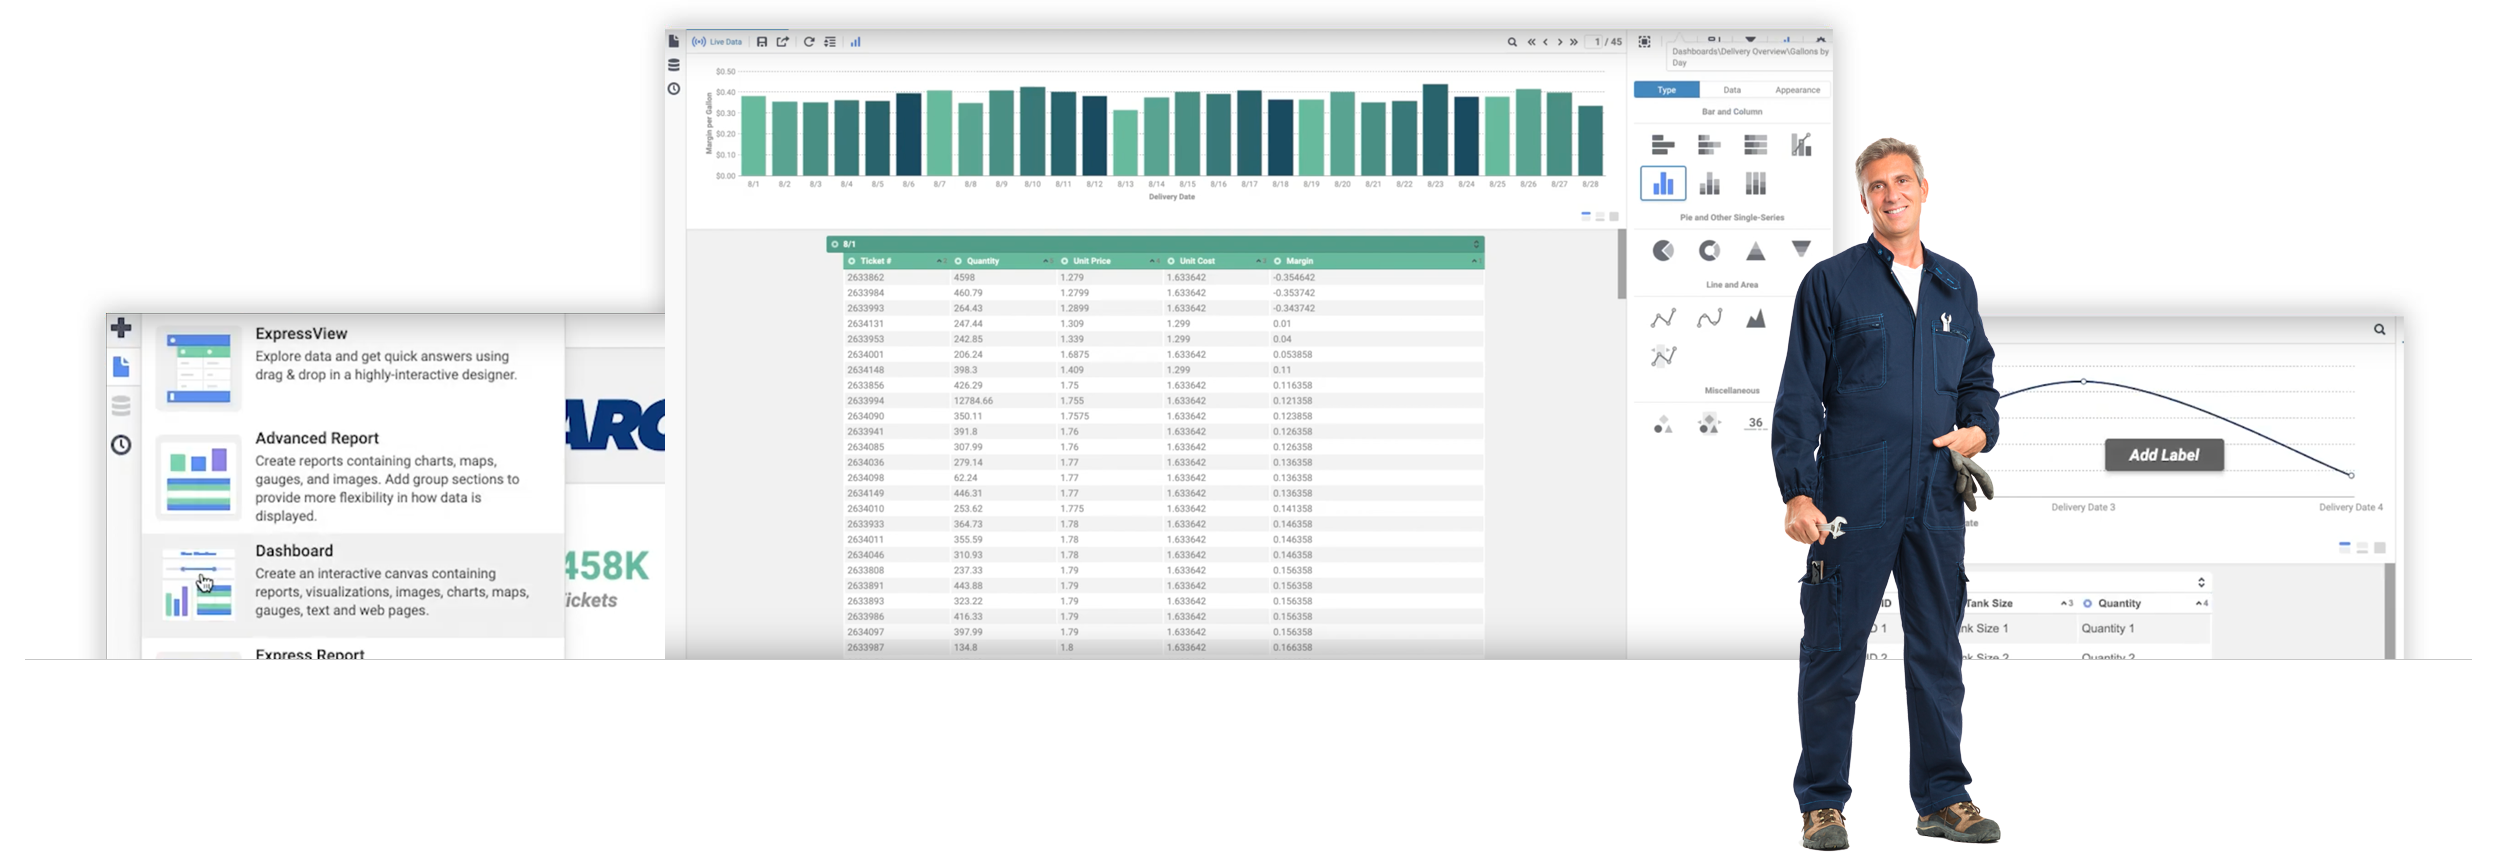The width and height of the screenshot is (2500, 852).
Task: Switch to the Type tab
Action: pos(1667,90)
